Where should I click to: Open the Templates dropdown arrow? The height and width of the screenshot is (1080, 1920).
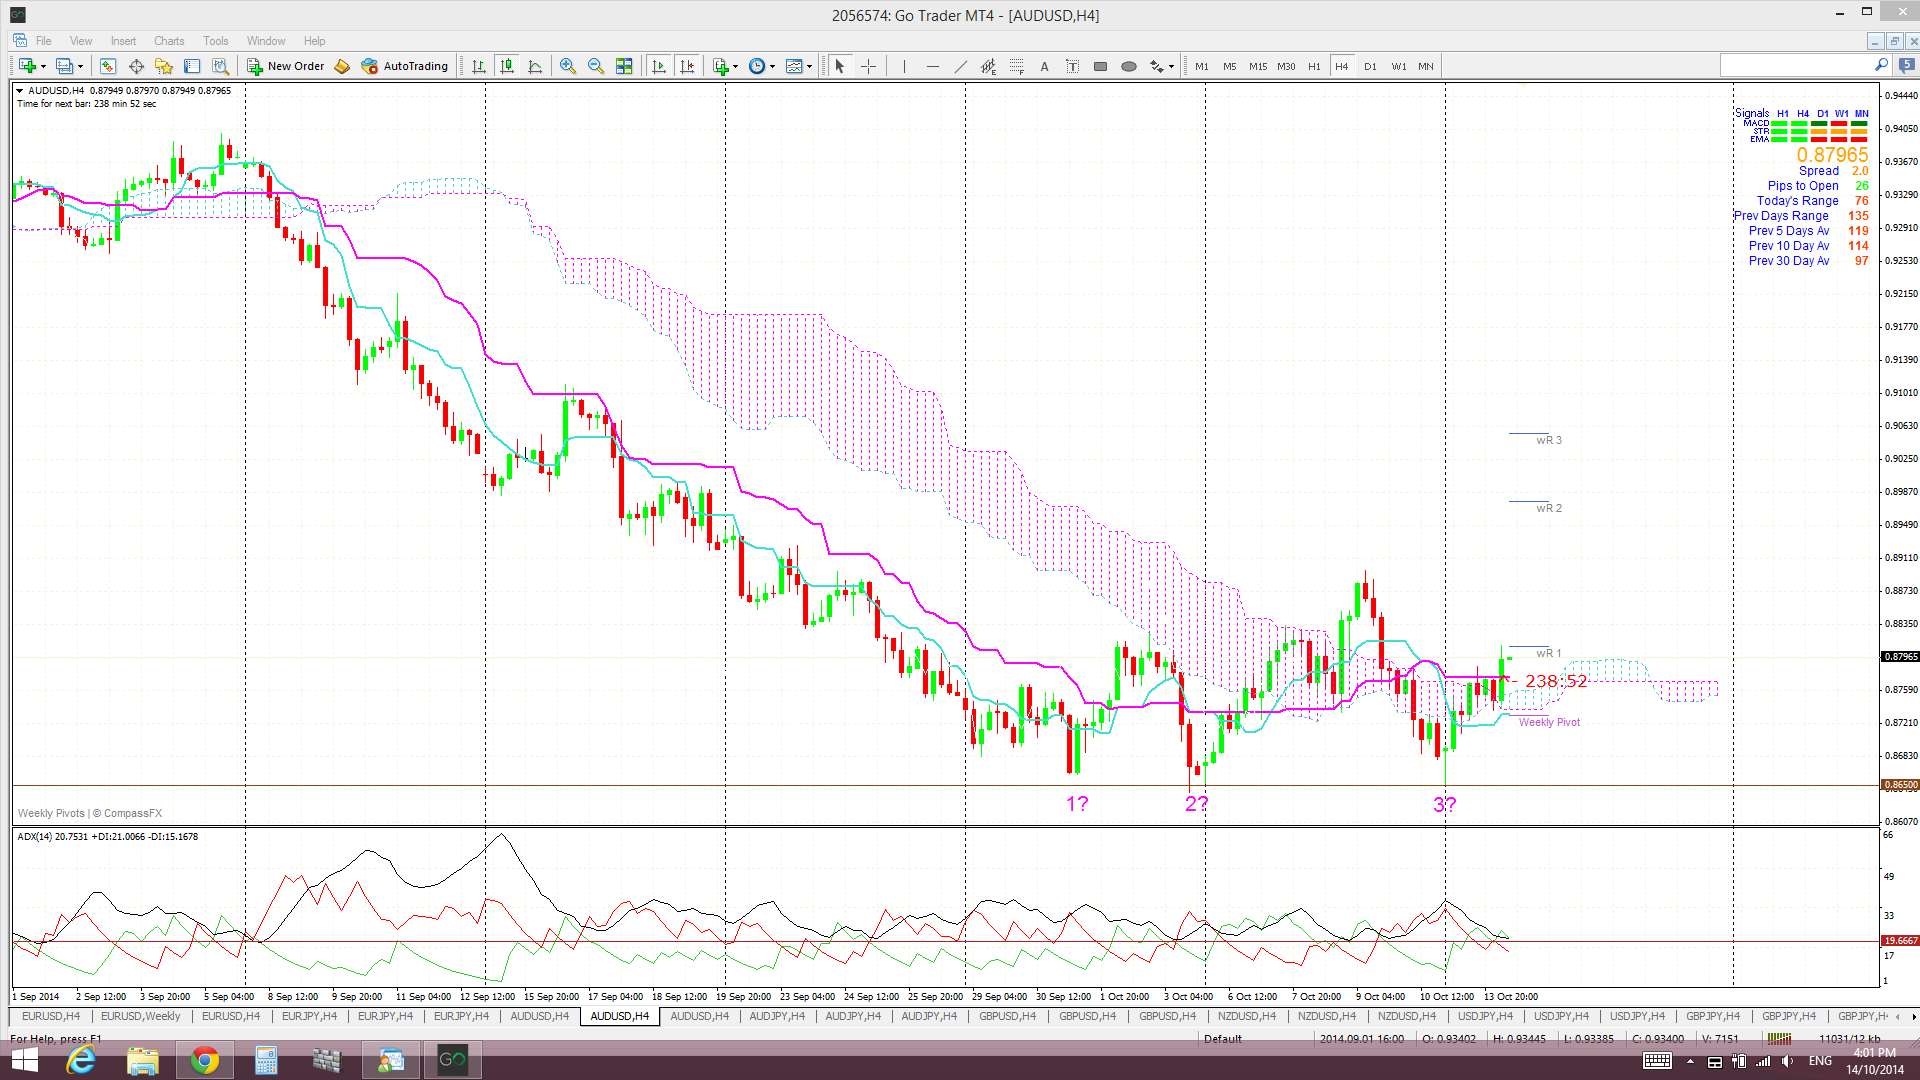pyautogui.click(x=809, y=66)
